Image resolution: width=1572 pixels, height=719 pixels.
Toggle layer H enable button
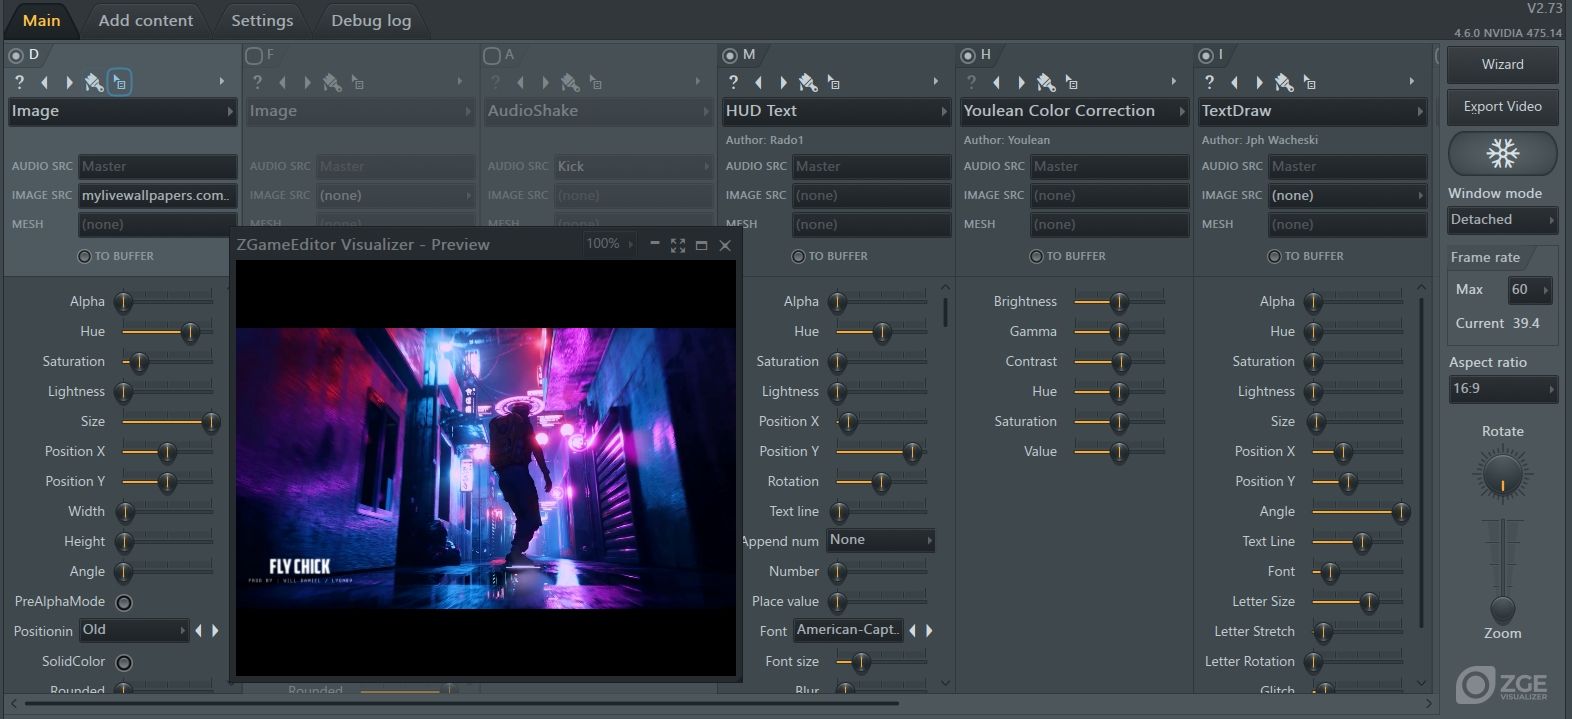pos(968,55)
